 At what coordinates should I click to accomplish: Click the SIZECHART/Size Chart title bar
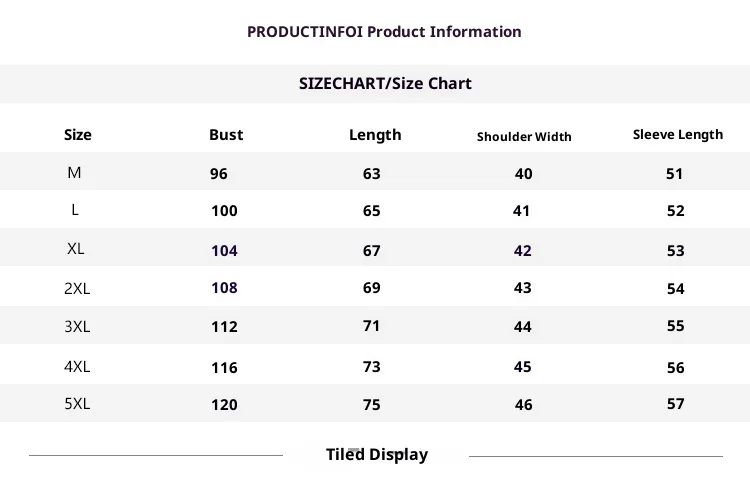coord(385,83)
